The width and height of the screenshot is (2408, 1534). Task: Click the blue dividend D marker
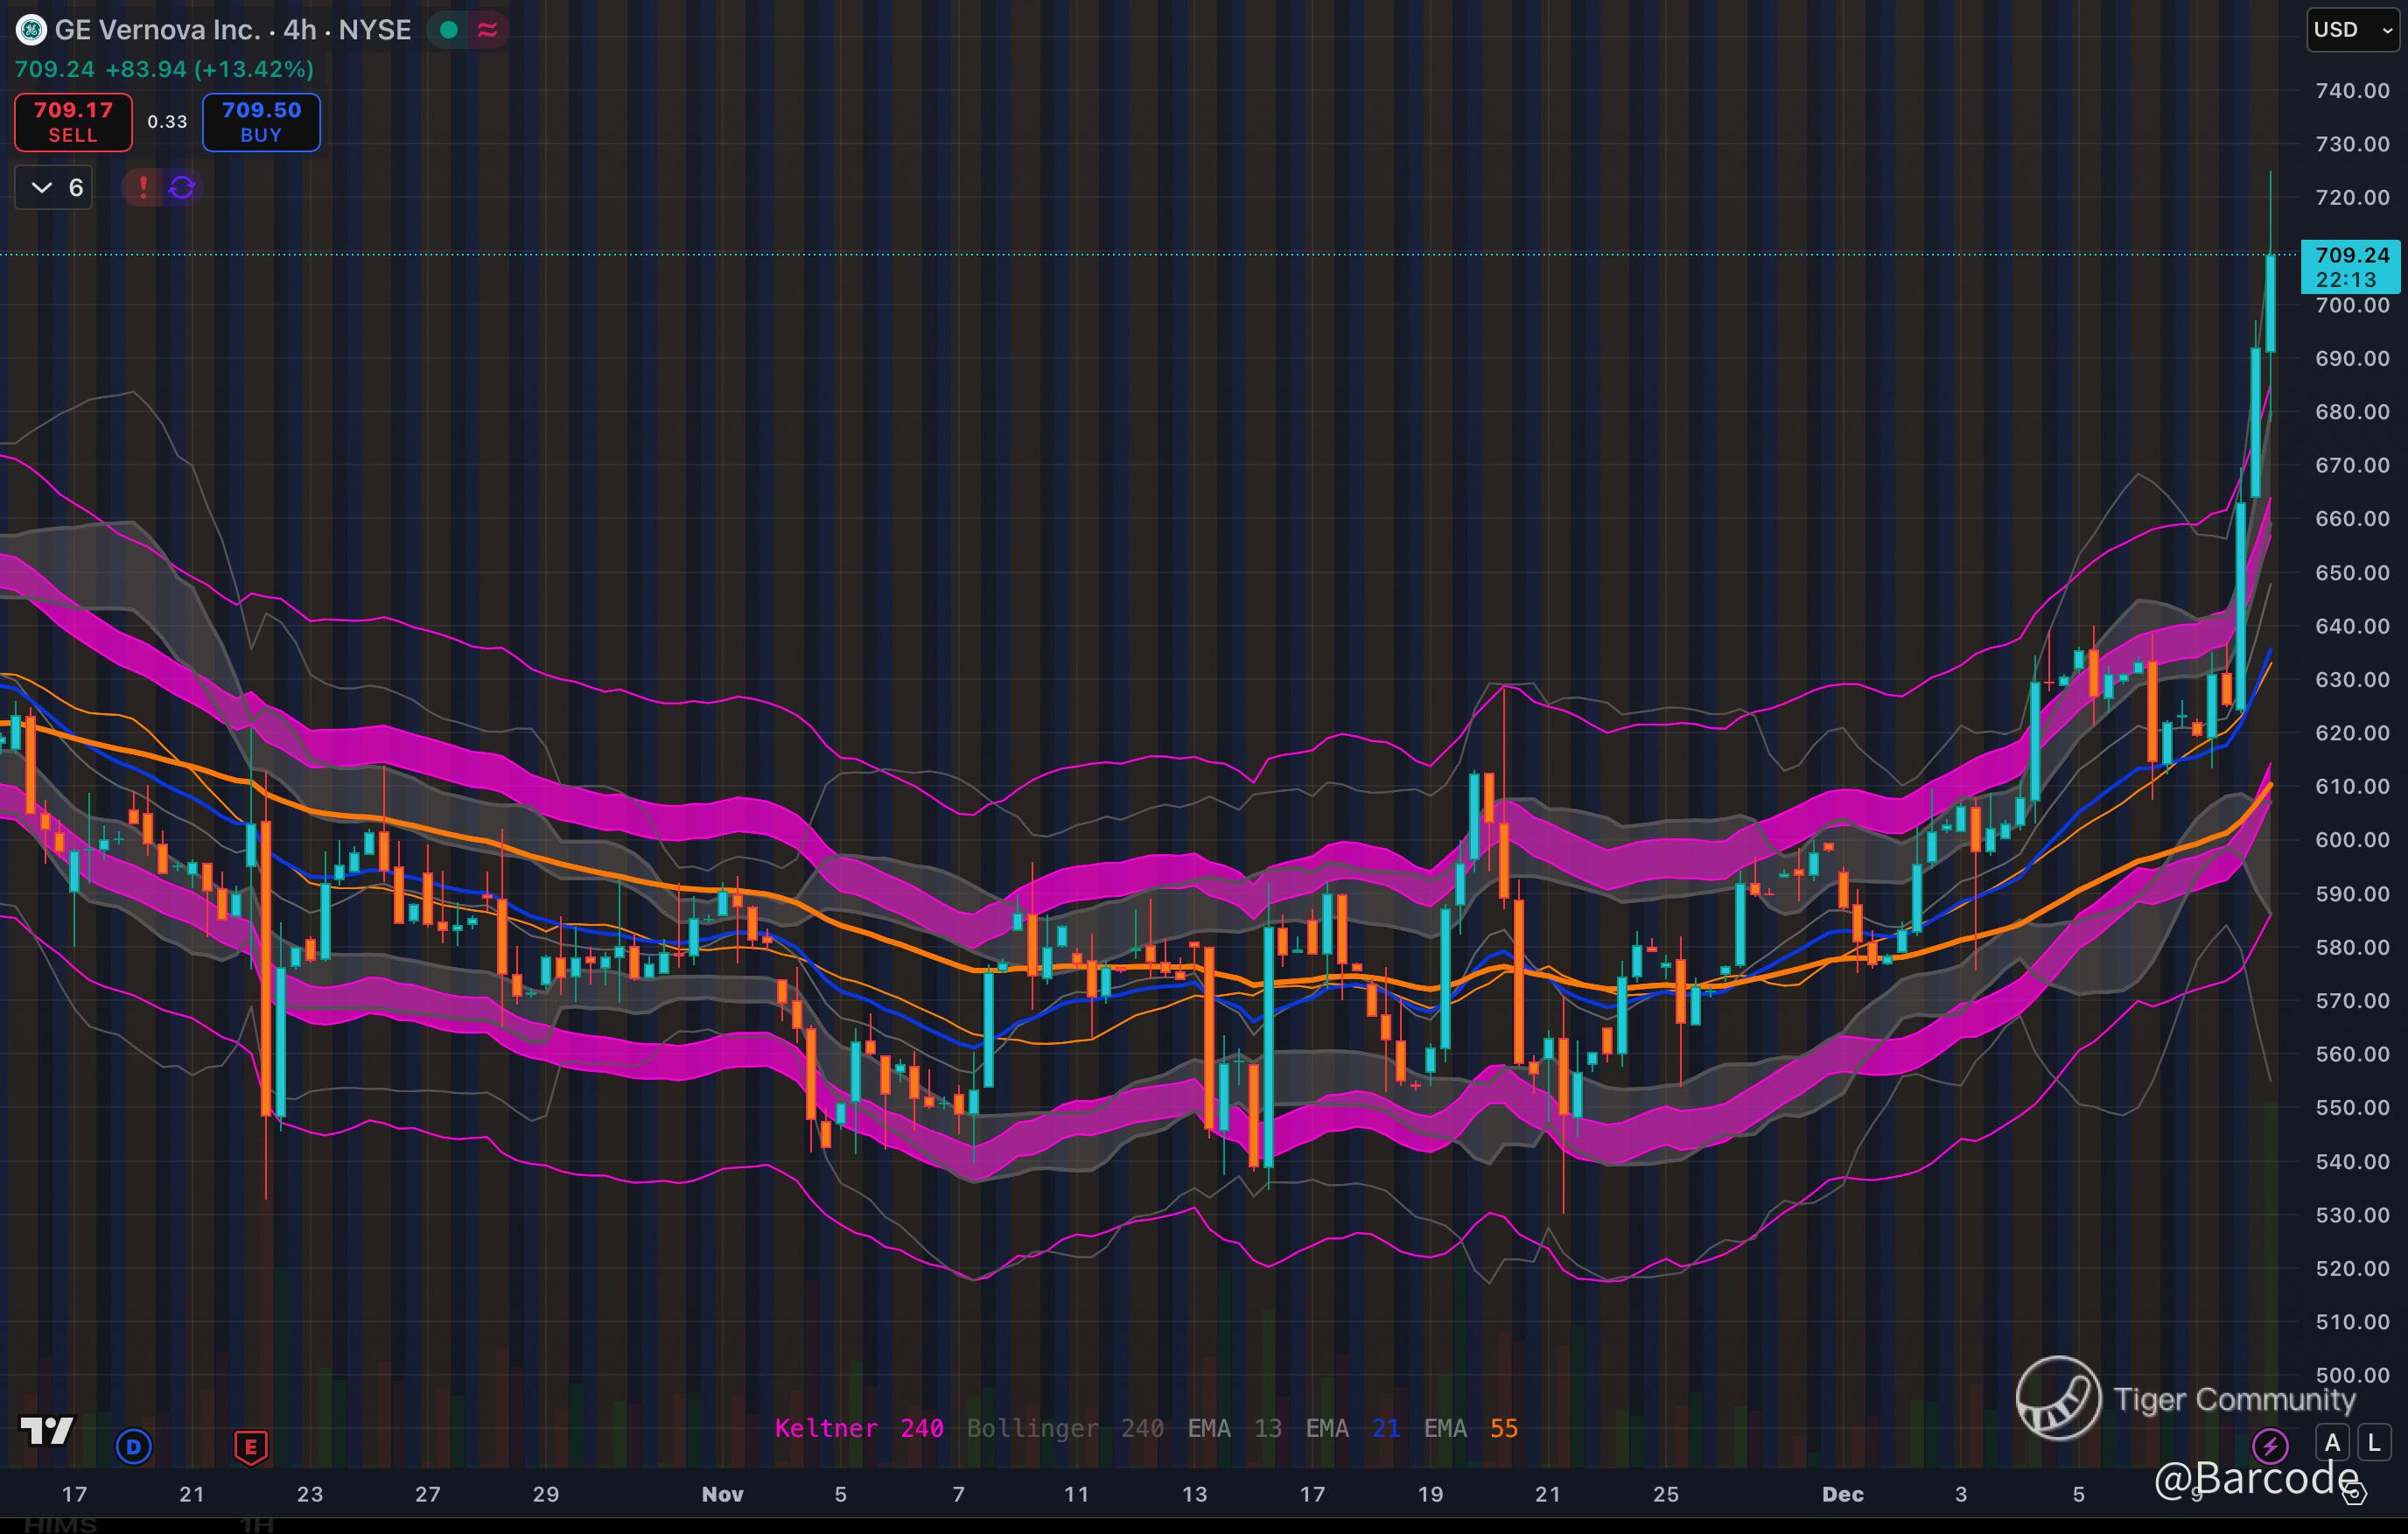[x=134, y=1446]
